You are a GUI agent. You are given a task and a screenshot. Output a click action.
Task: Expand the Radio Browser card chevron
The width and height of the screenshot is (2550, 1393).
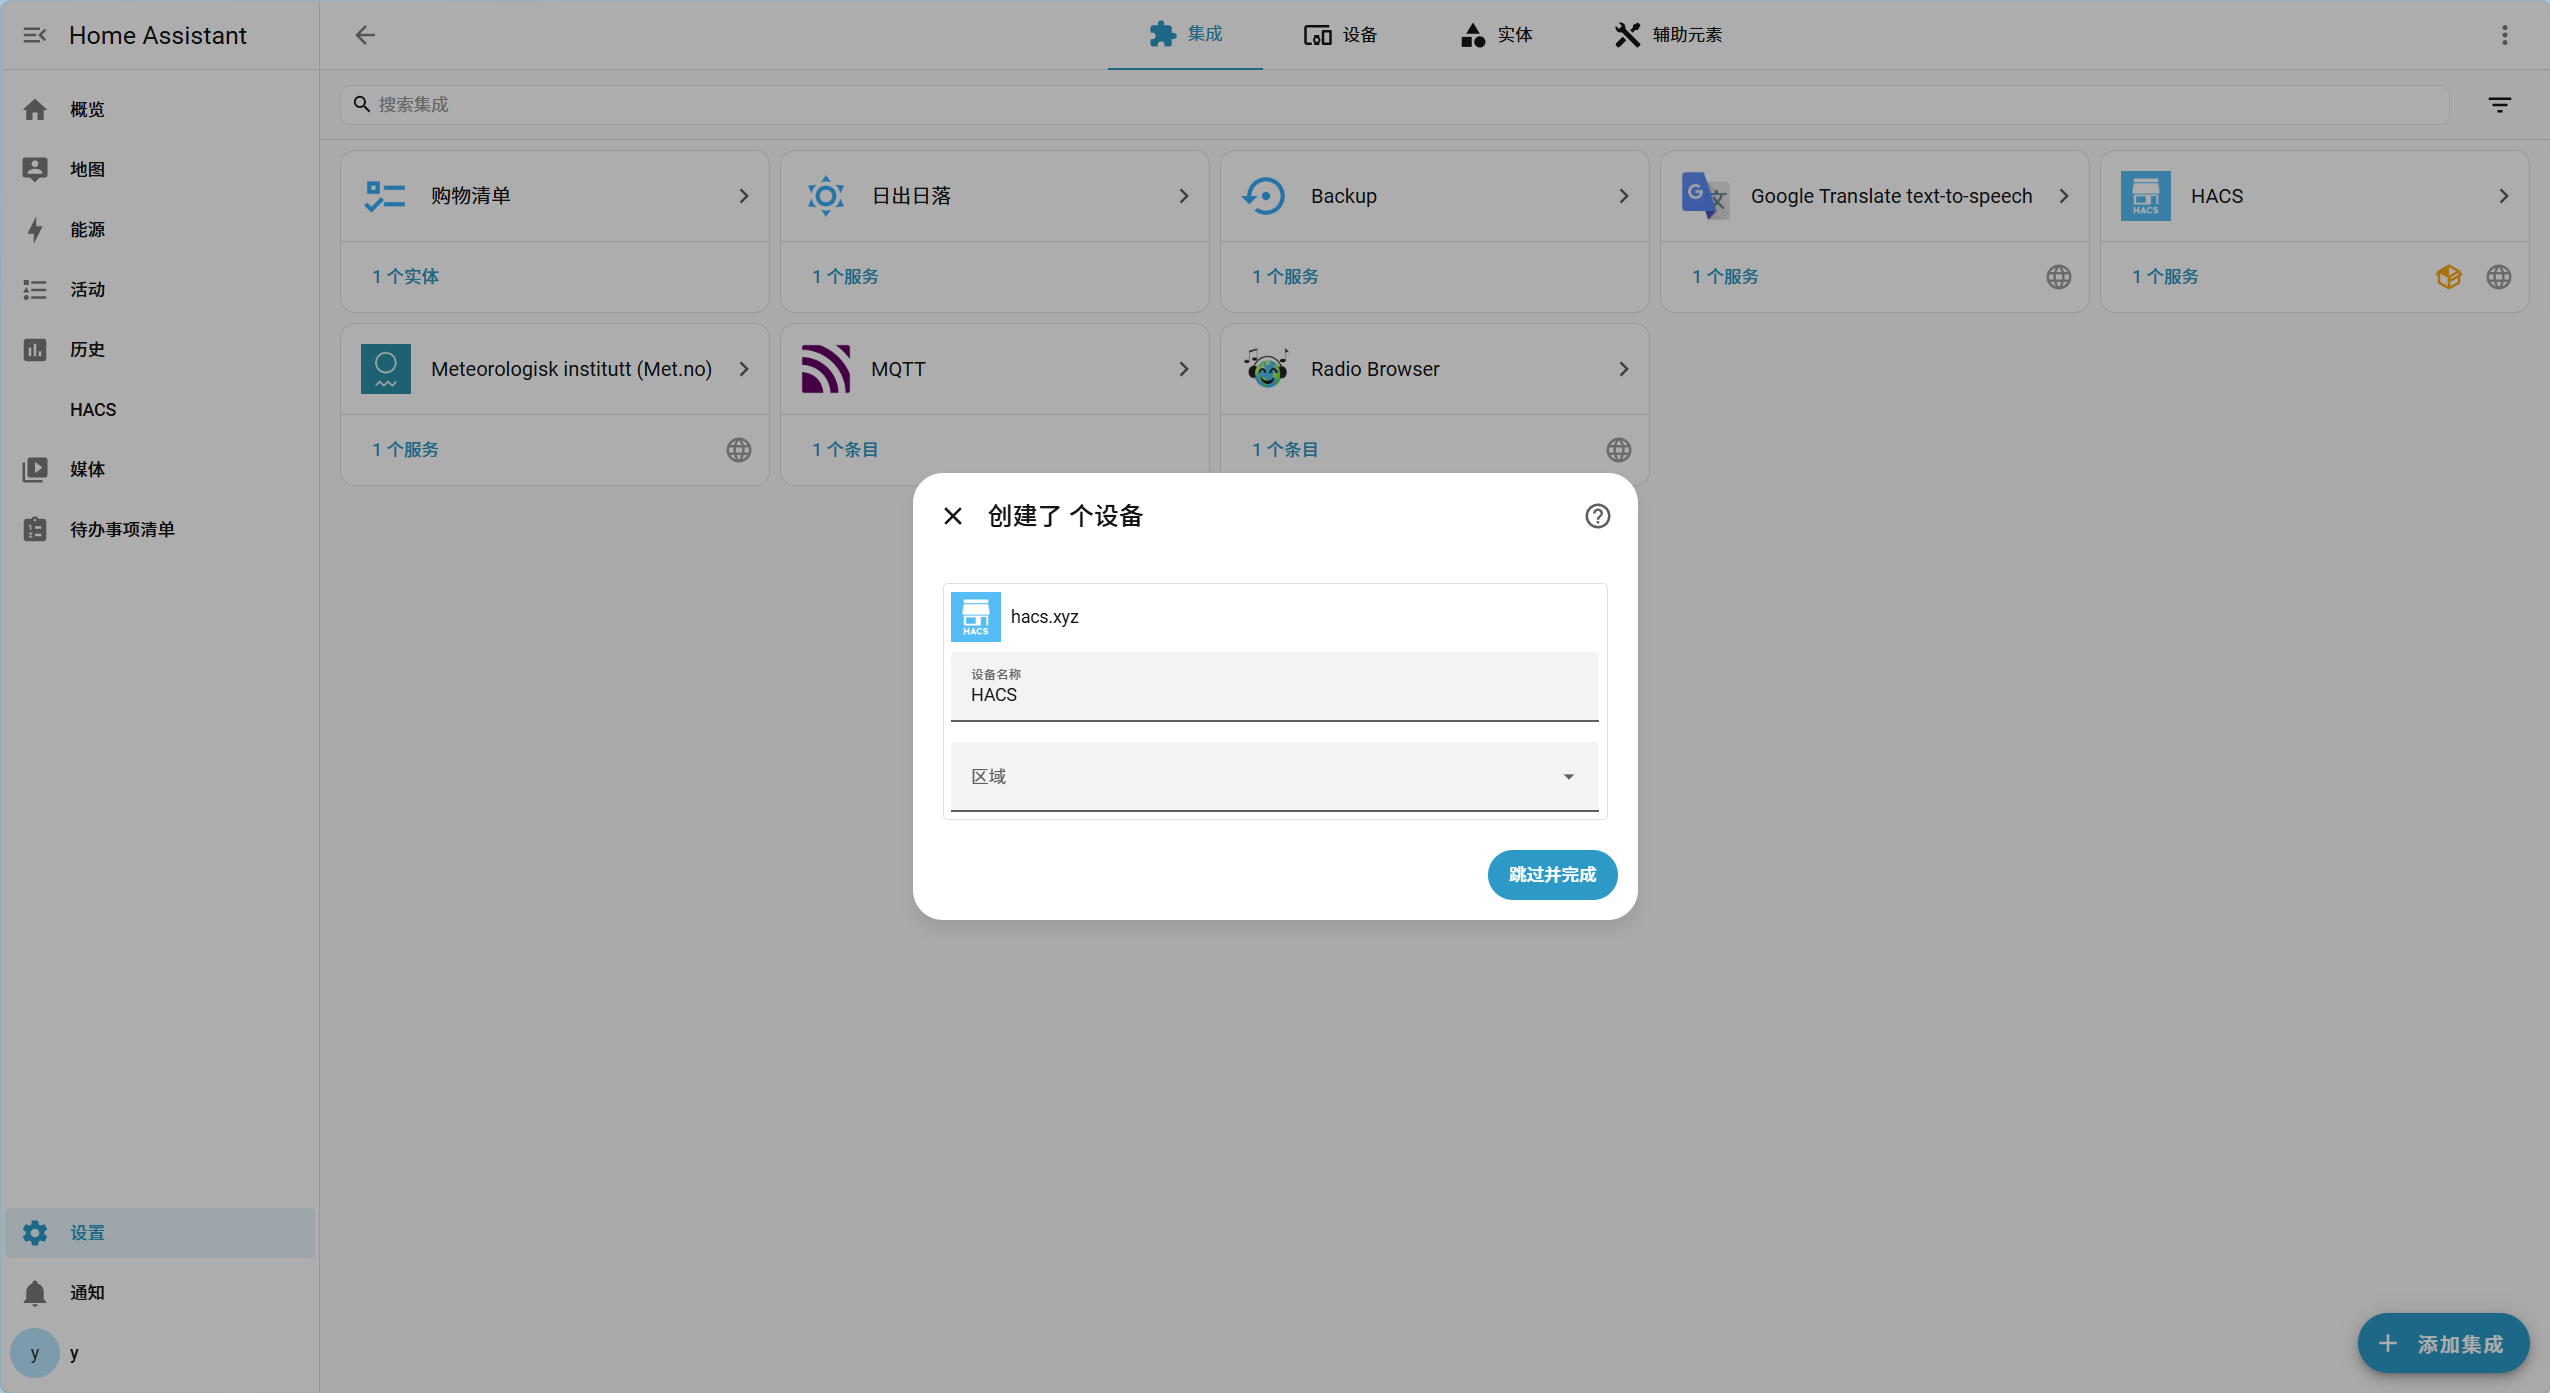click(x=1621, y=368)
